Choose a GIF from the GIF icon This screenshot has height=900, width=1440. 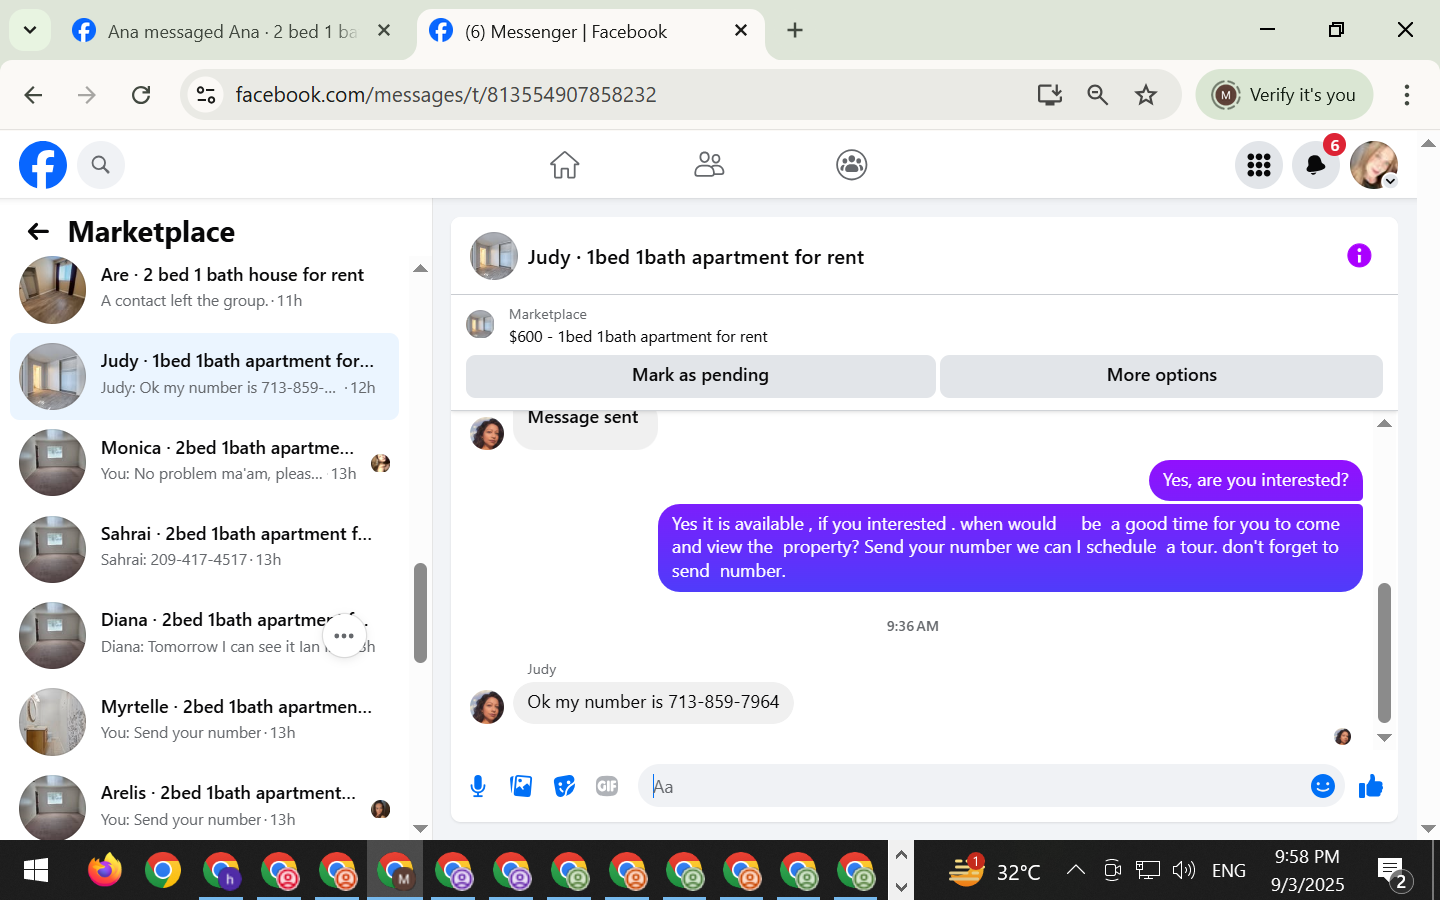click(607, 786)
